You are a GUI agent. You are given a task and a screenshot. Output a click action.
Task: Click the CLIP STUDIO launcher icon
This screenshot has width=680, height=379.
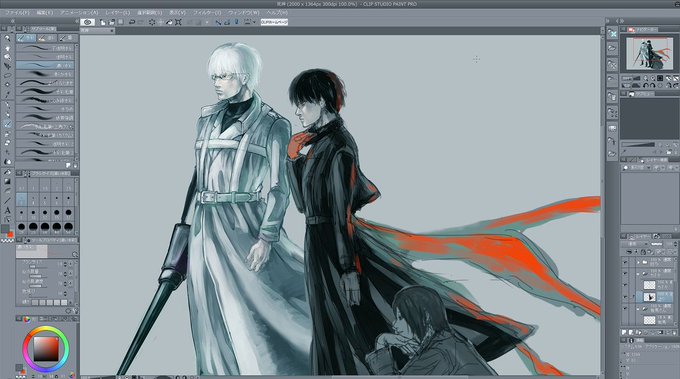point(88,22)
